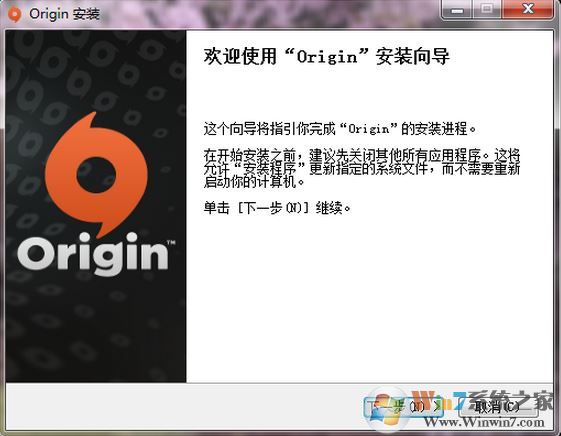Click the large orange Origin logo
The image size is (561, 436).
pyautogui.click(x=96, y=174)
